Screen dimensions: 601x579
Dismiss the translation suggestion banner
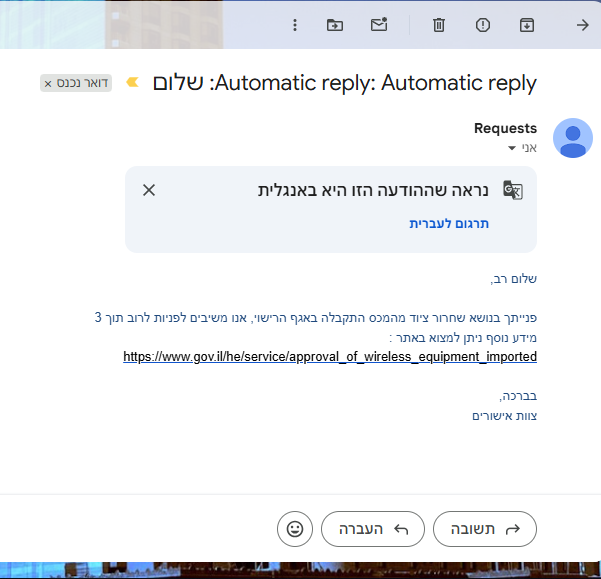[149, 190]
